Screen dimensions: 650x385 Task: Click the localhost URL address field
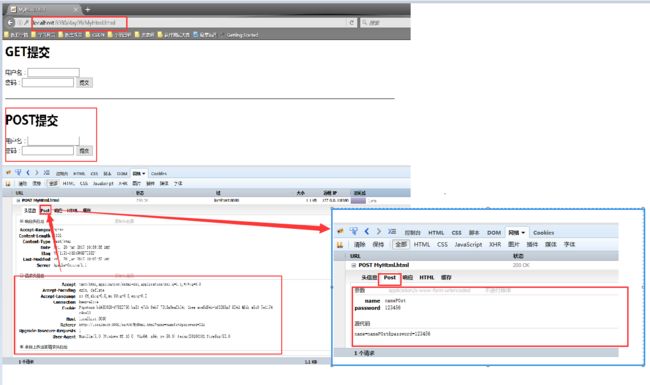pos(79,22)
